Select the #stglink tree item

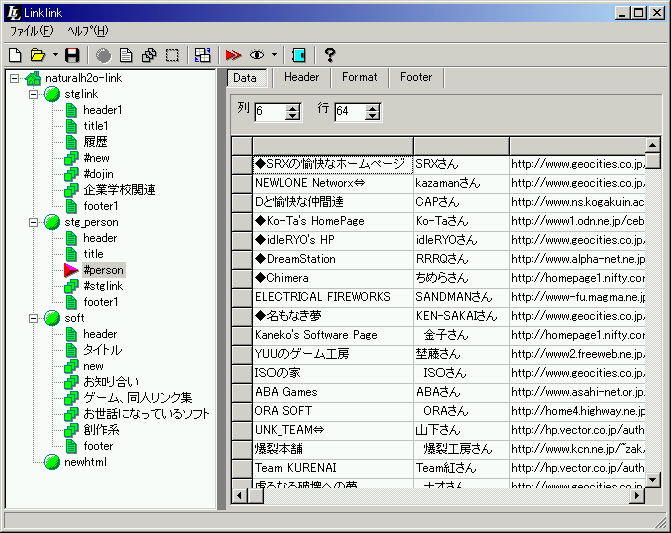[103, 286]
